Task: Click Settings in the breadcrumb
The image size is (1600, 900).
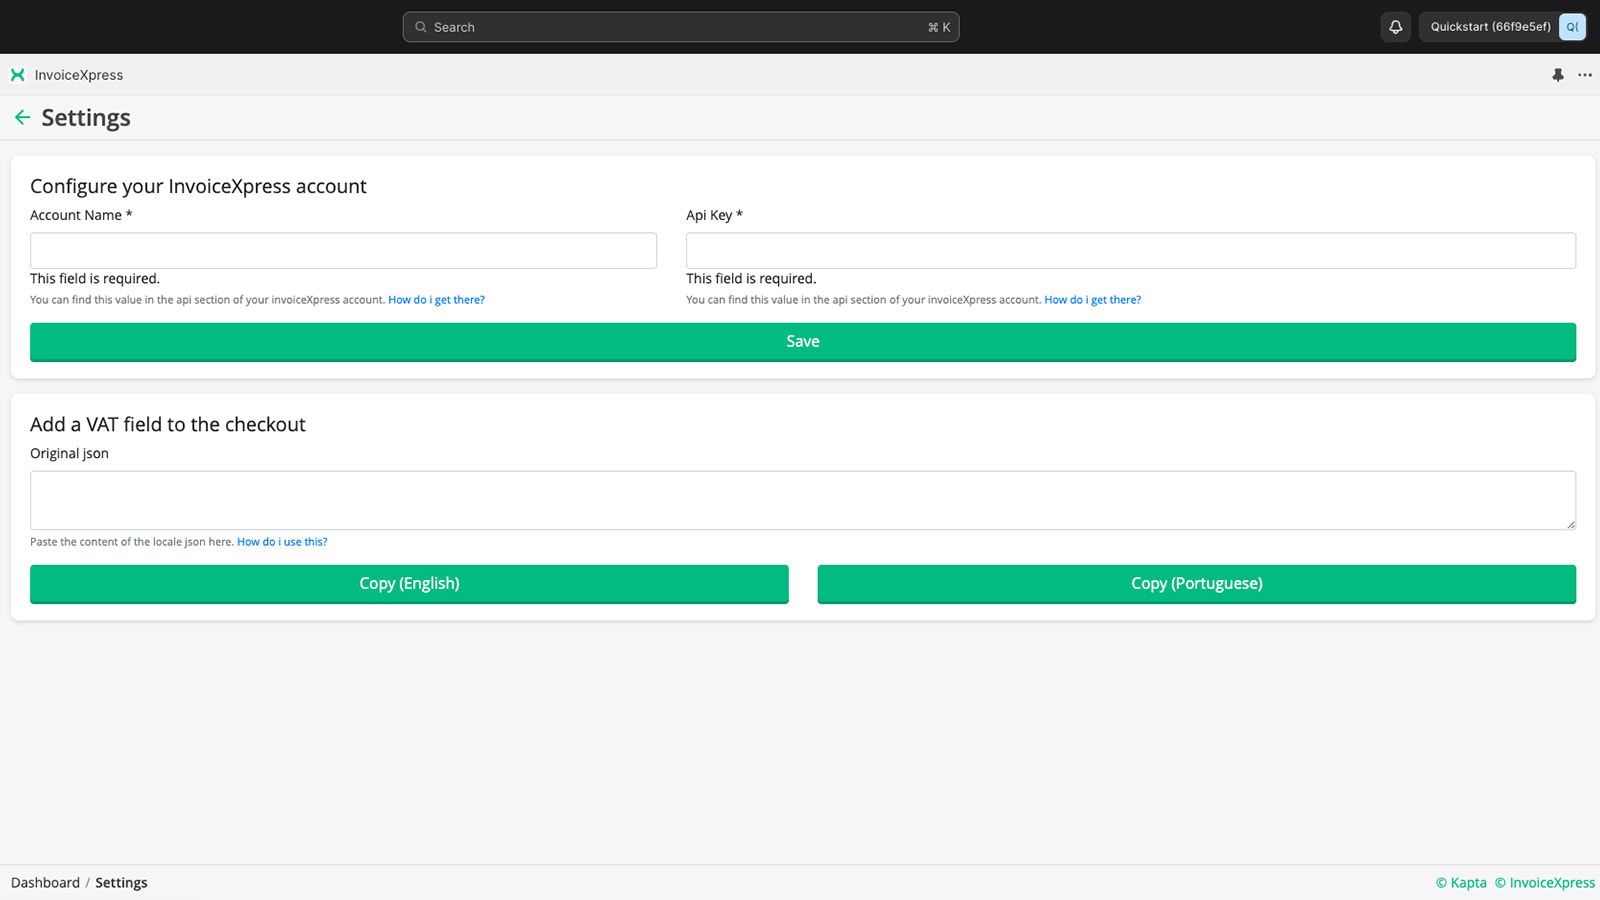Action: coord(121,883)
